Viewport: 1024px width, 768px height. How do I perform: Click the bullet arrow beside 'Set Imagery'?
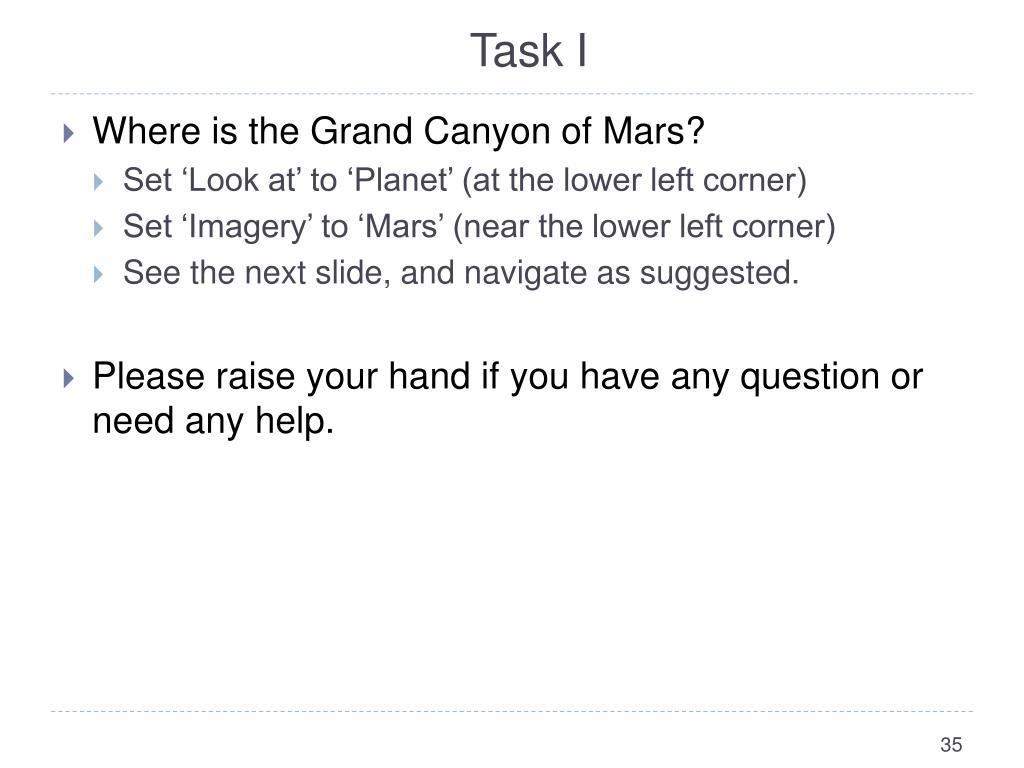coord(99,228)
